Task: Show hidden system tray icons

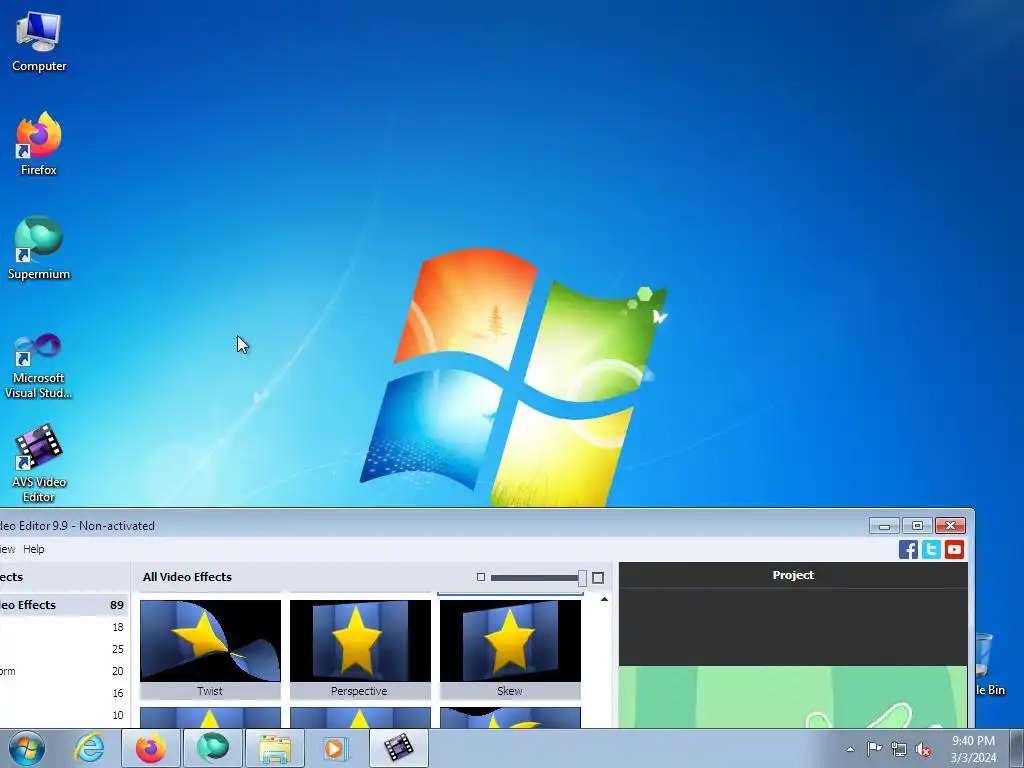Action: (x=850, y=749)
